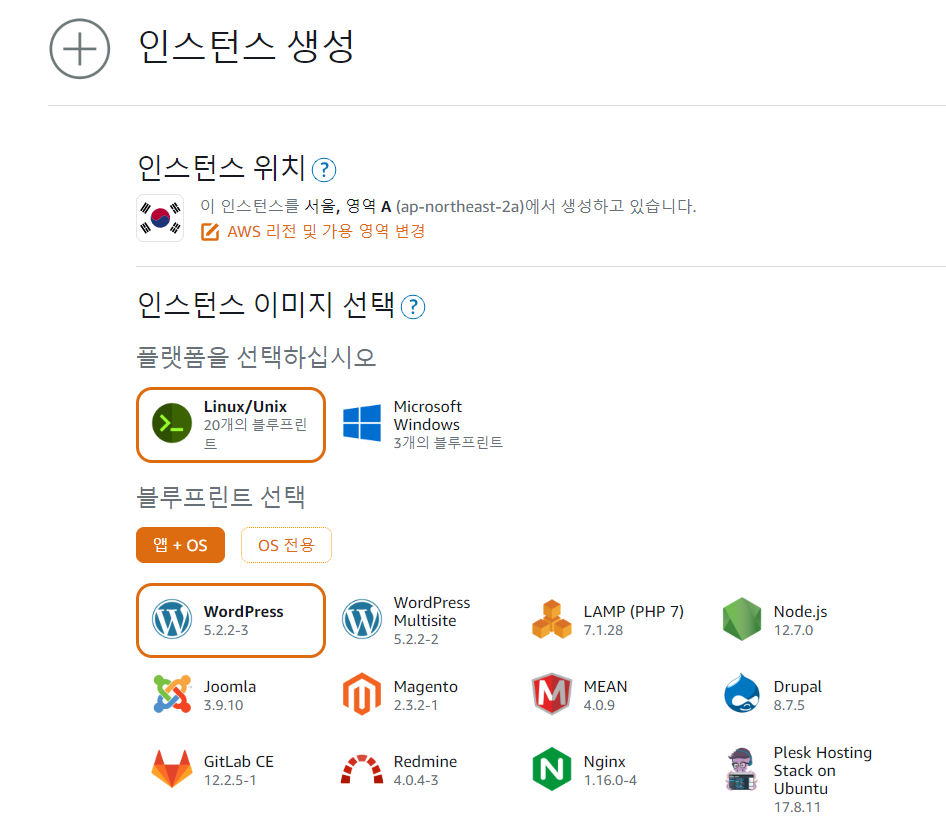
Task: Click the Plesk character icon
Action: [x=742, y=769]
